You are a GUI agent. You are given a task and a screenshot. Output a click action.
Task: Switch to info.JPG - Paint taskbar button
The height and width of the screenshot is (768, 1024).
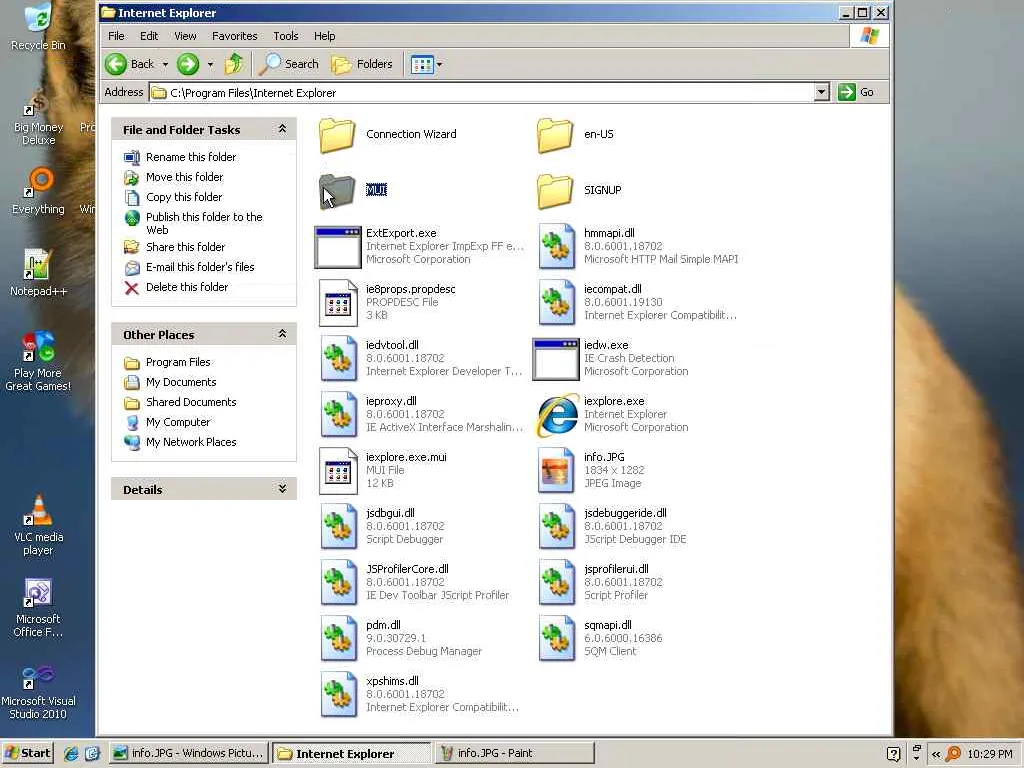(x=515, y=753)
